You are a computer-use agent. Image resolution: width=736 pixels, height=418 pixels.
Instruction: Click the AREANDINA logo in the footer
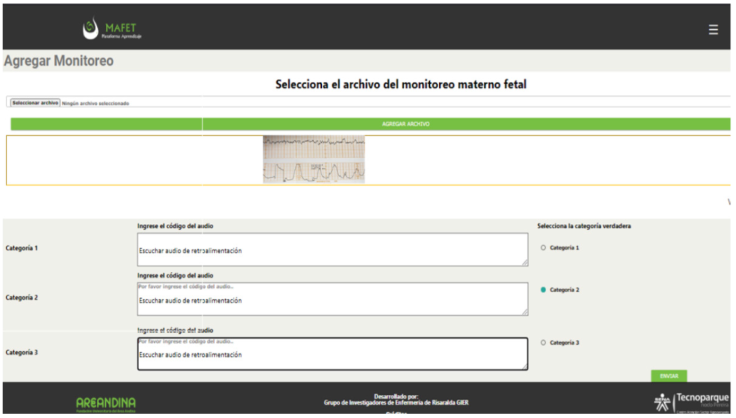coord(106,402)
